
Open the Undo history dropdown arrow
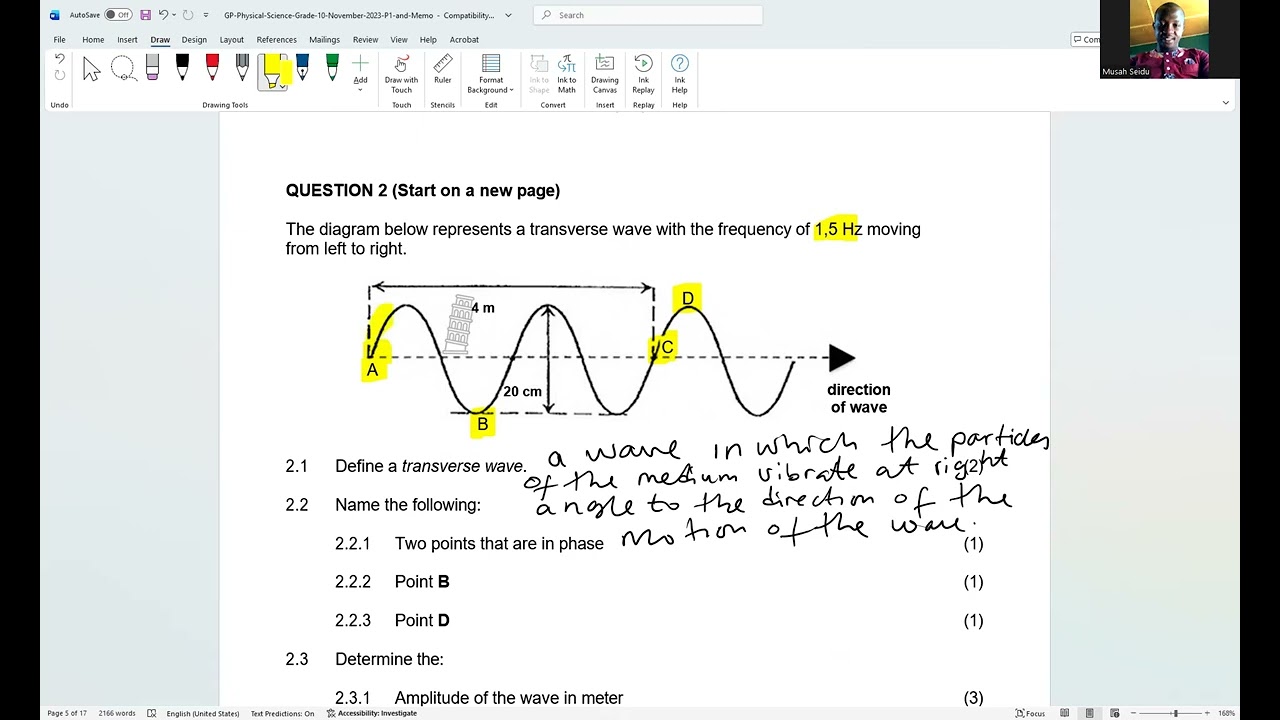(x=174, y=15)
